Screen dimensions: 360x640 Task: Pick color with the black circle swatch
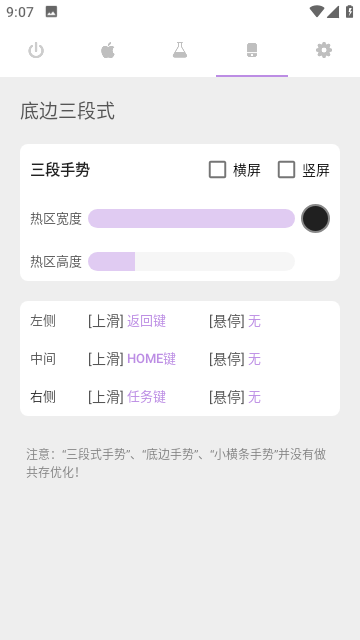[315, 219]
